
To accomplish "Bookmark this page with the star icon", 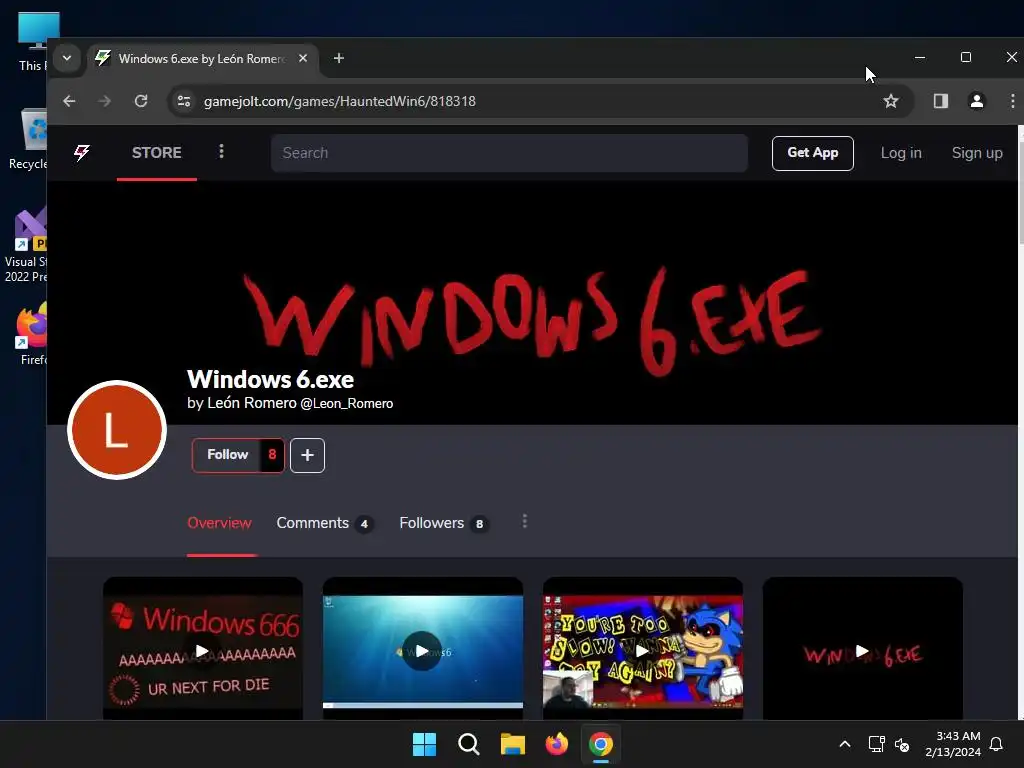I will pos(891,101).
